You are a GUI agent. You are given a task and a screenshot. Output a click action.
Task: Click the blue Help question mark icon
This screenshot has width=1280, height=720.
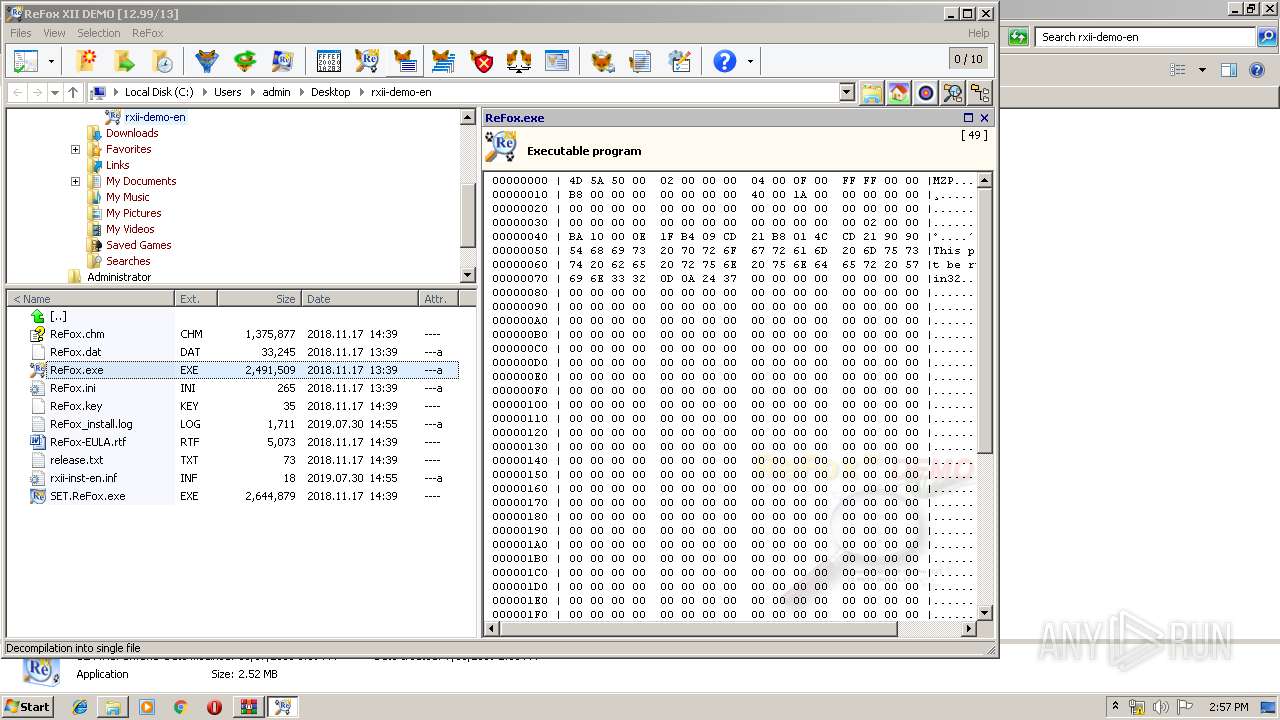[724, 61]
